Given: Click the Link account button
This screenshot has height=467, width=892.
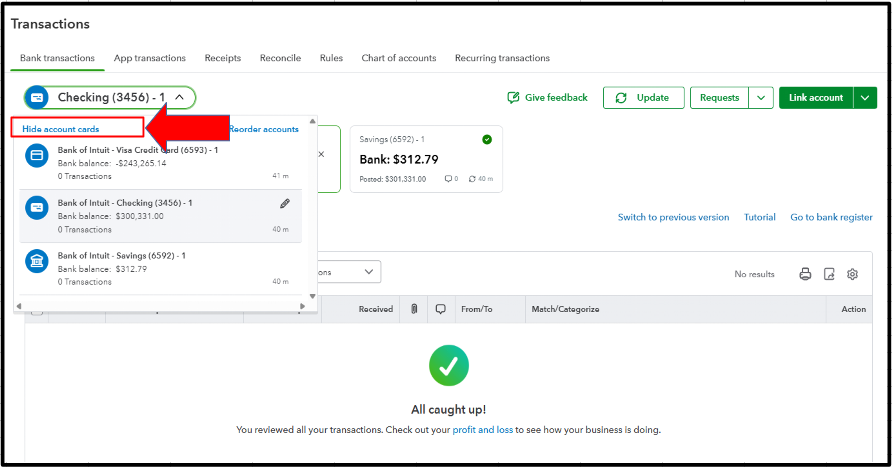Looking at the screenshot, I should (816, 98).
